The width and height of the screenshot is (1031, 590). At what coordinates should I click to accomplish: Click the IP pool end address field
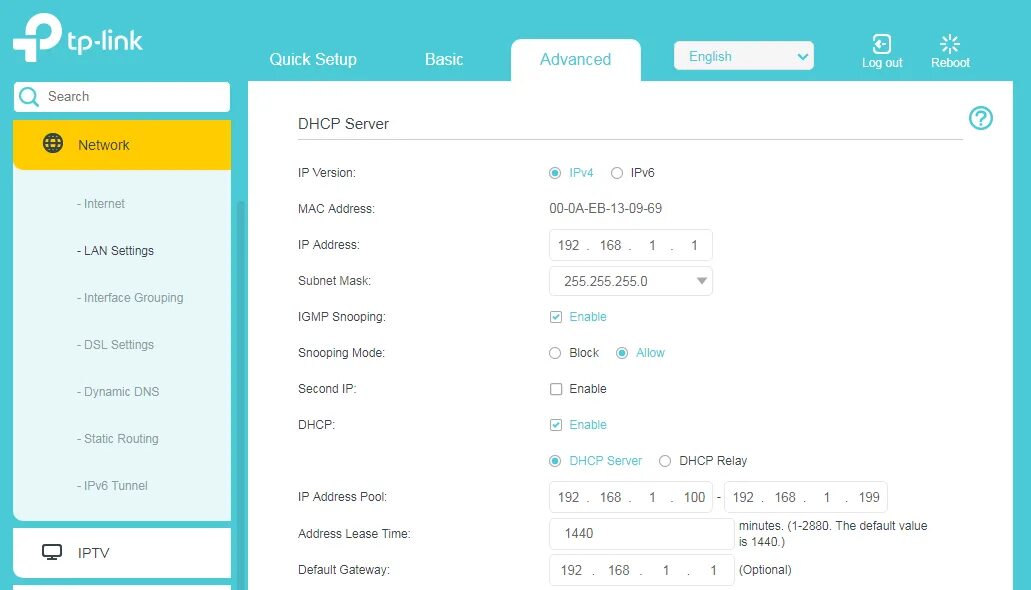pyautogui.click(x=805, y=497)
